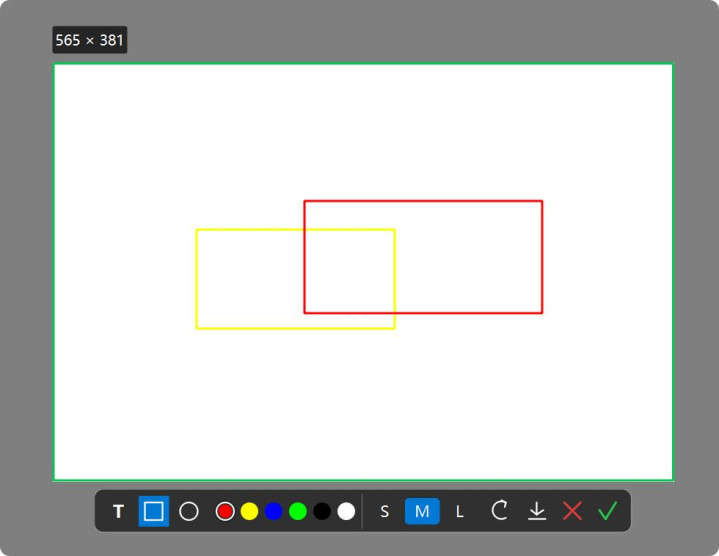
Task: Choose the yellow color swatch
Action: click(x=249, y=511)
